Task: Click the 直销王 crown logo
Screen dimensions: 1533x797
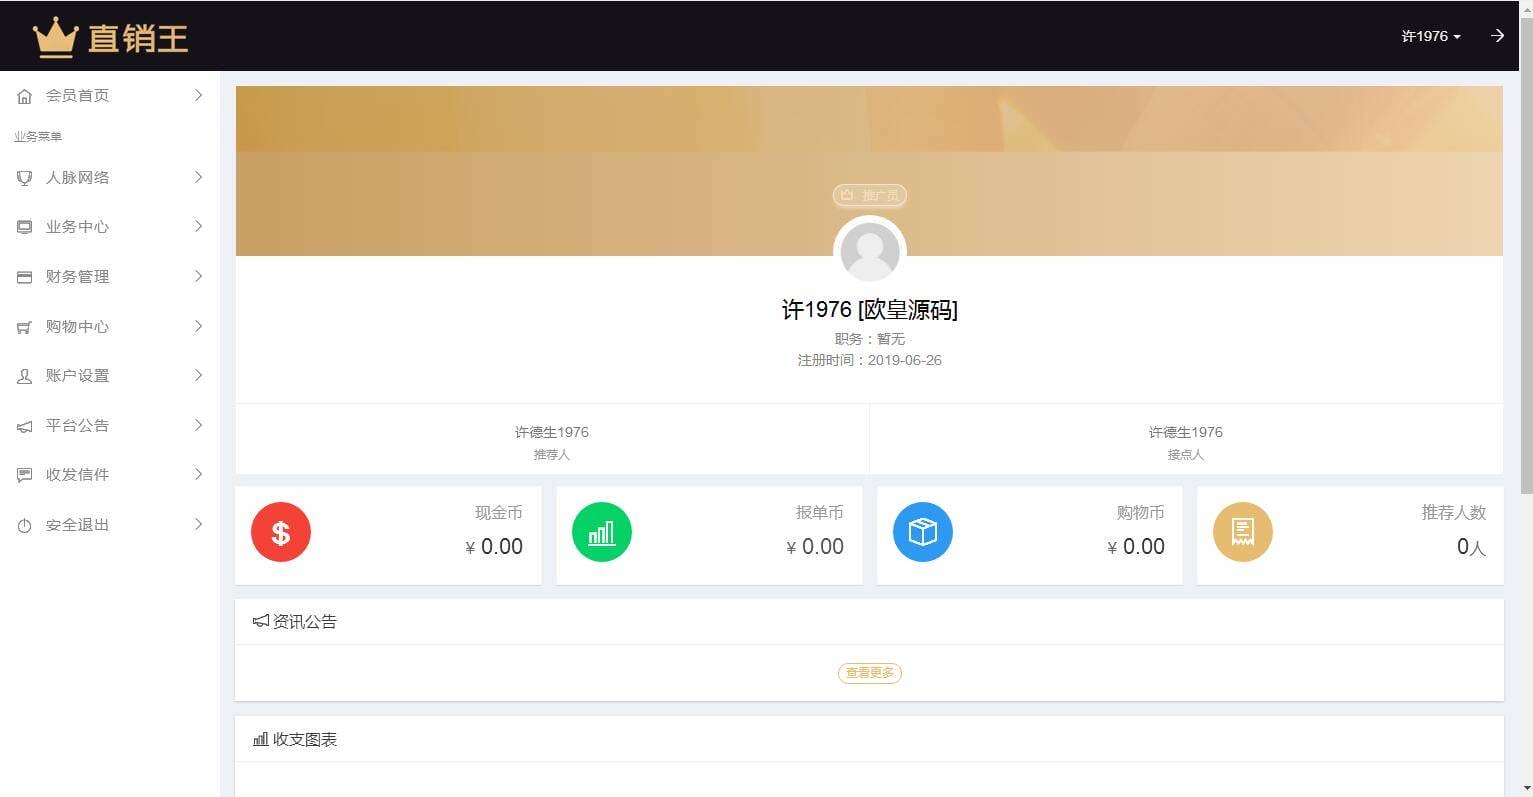Action: [57, 36]
